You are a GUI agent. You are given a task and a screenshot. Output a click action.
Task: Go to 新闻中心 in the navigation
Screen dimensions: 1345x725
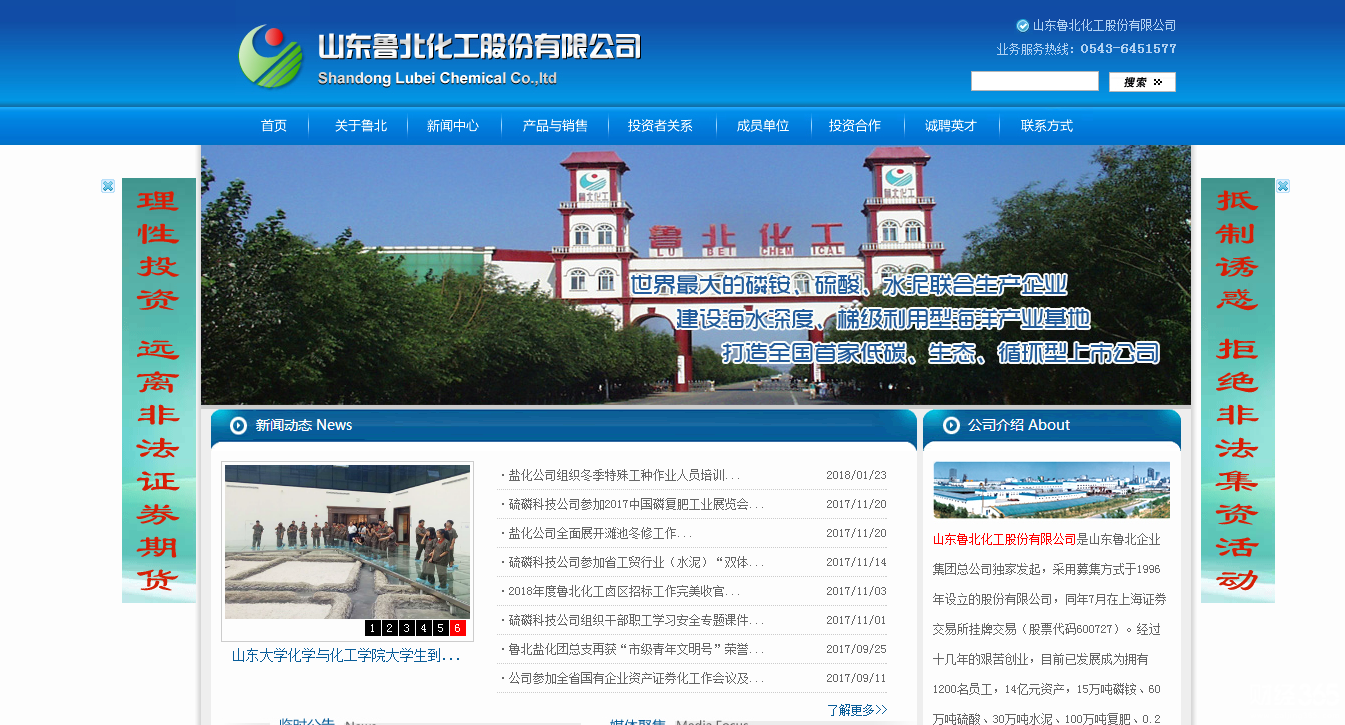(x=453, y=126)
